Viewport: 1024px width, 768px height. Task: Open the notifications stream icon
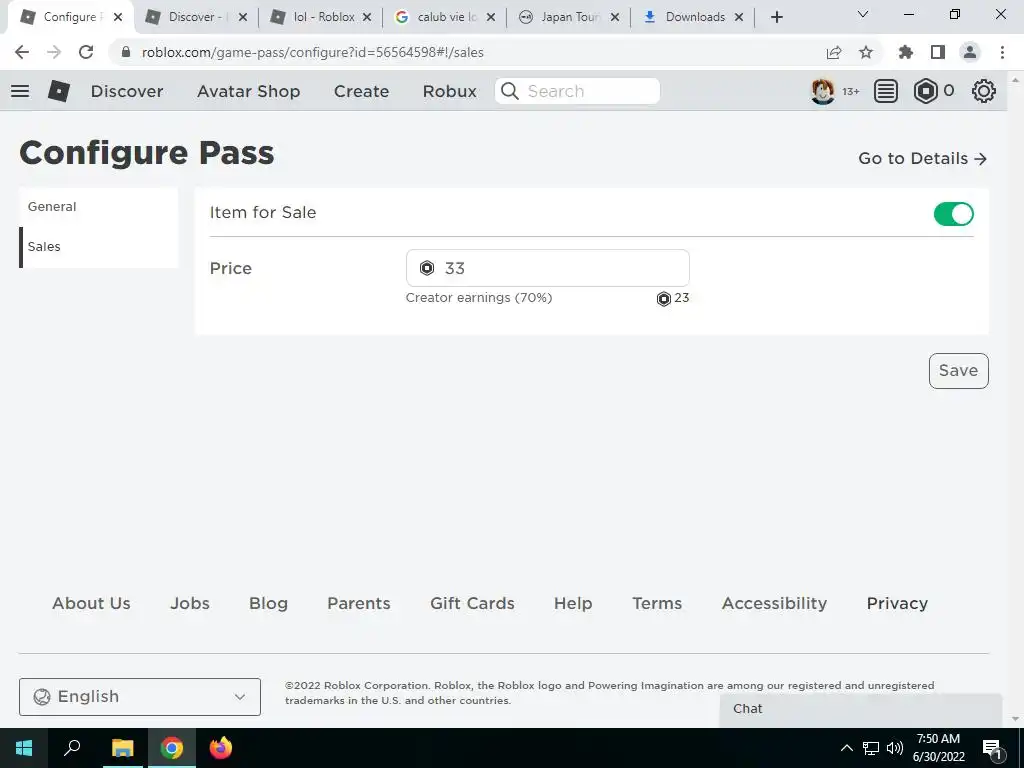pos(886,91)
